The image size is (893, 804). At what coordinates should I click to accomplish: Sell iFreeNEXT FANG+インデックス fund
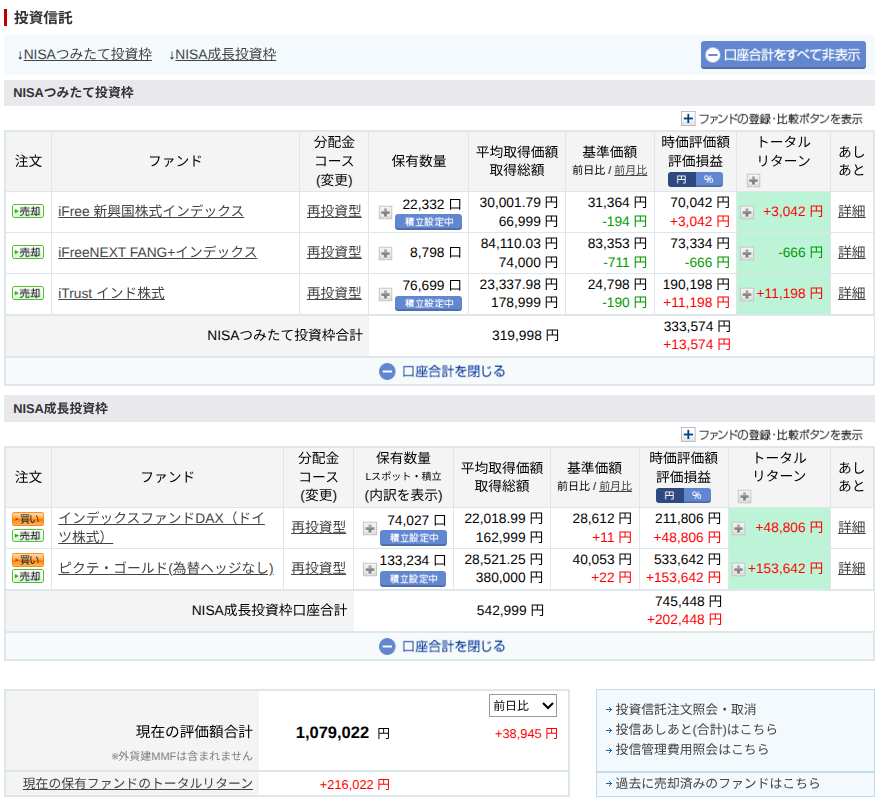pyautogui.click(x=28, y=252)
